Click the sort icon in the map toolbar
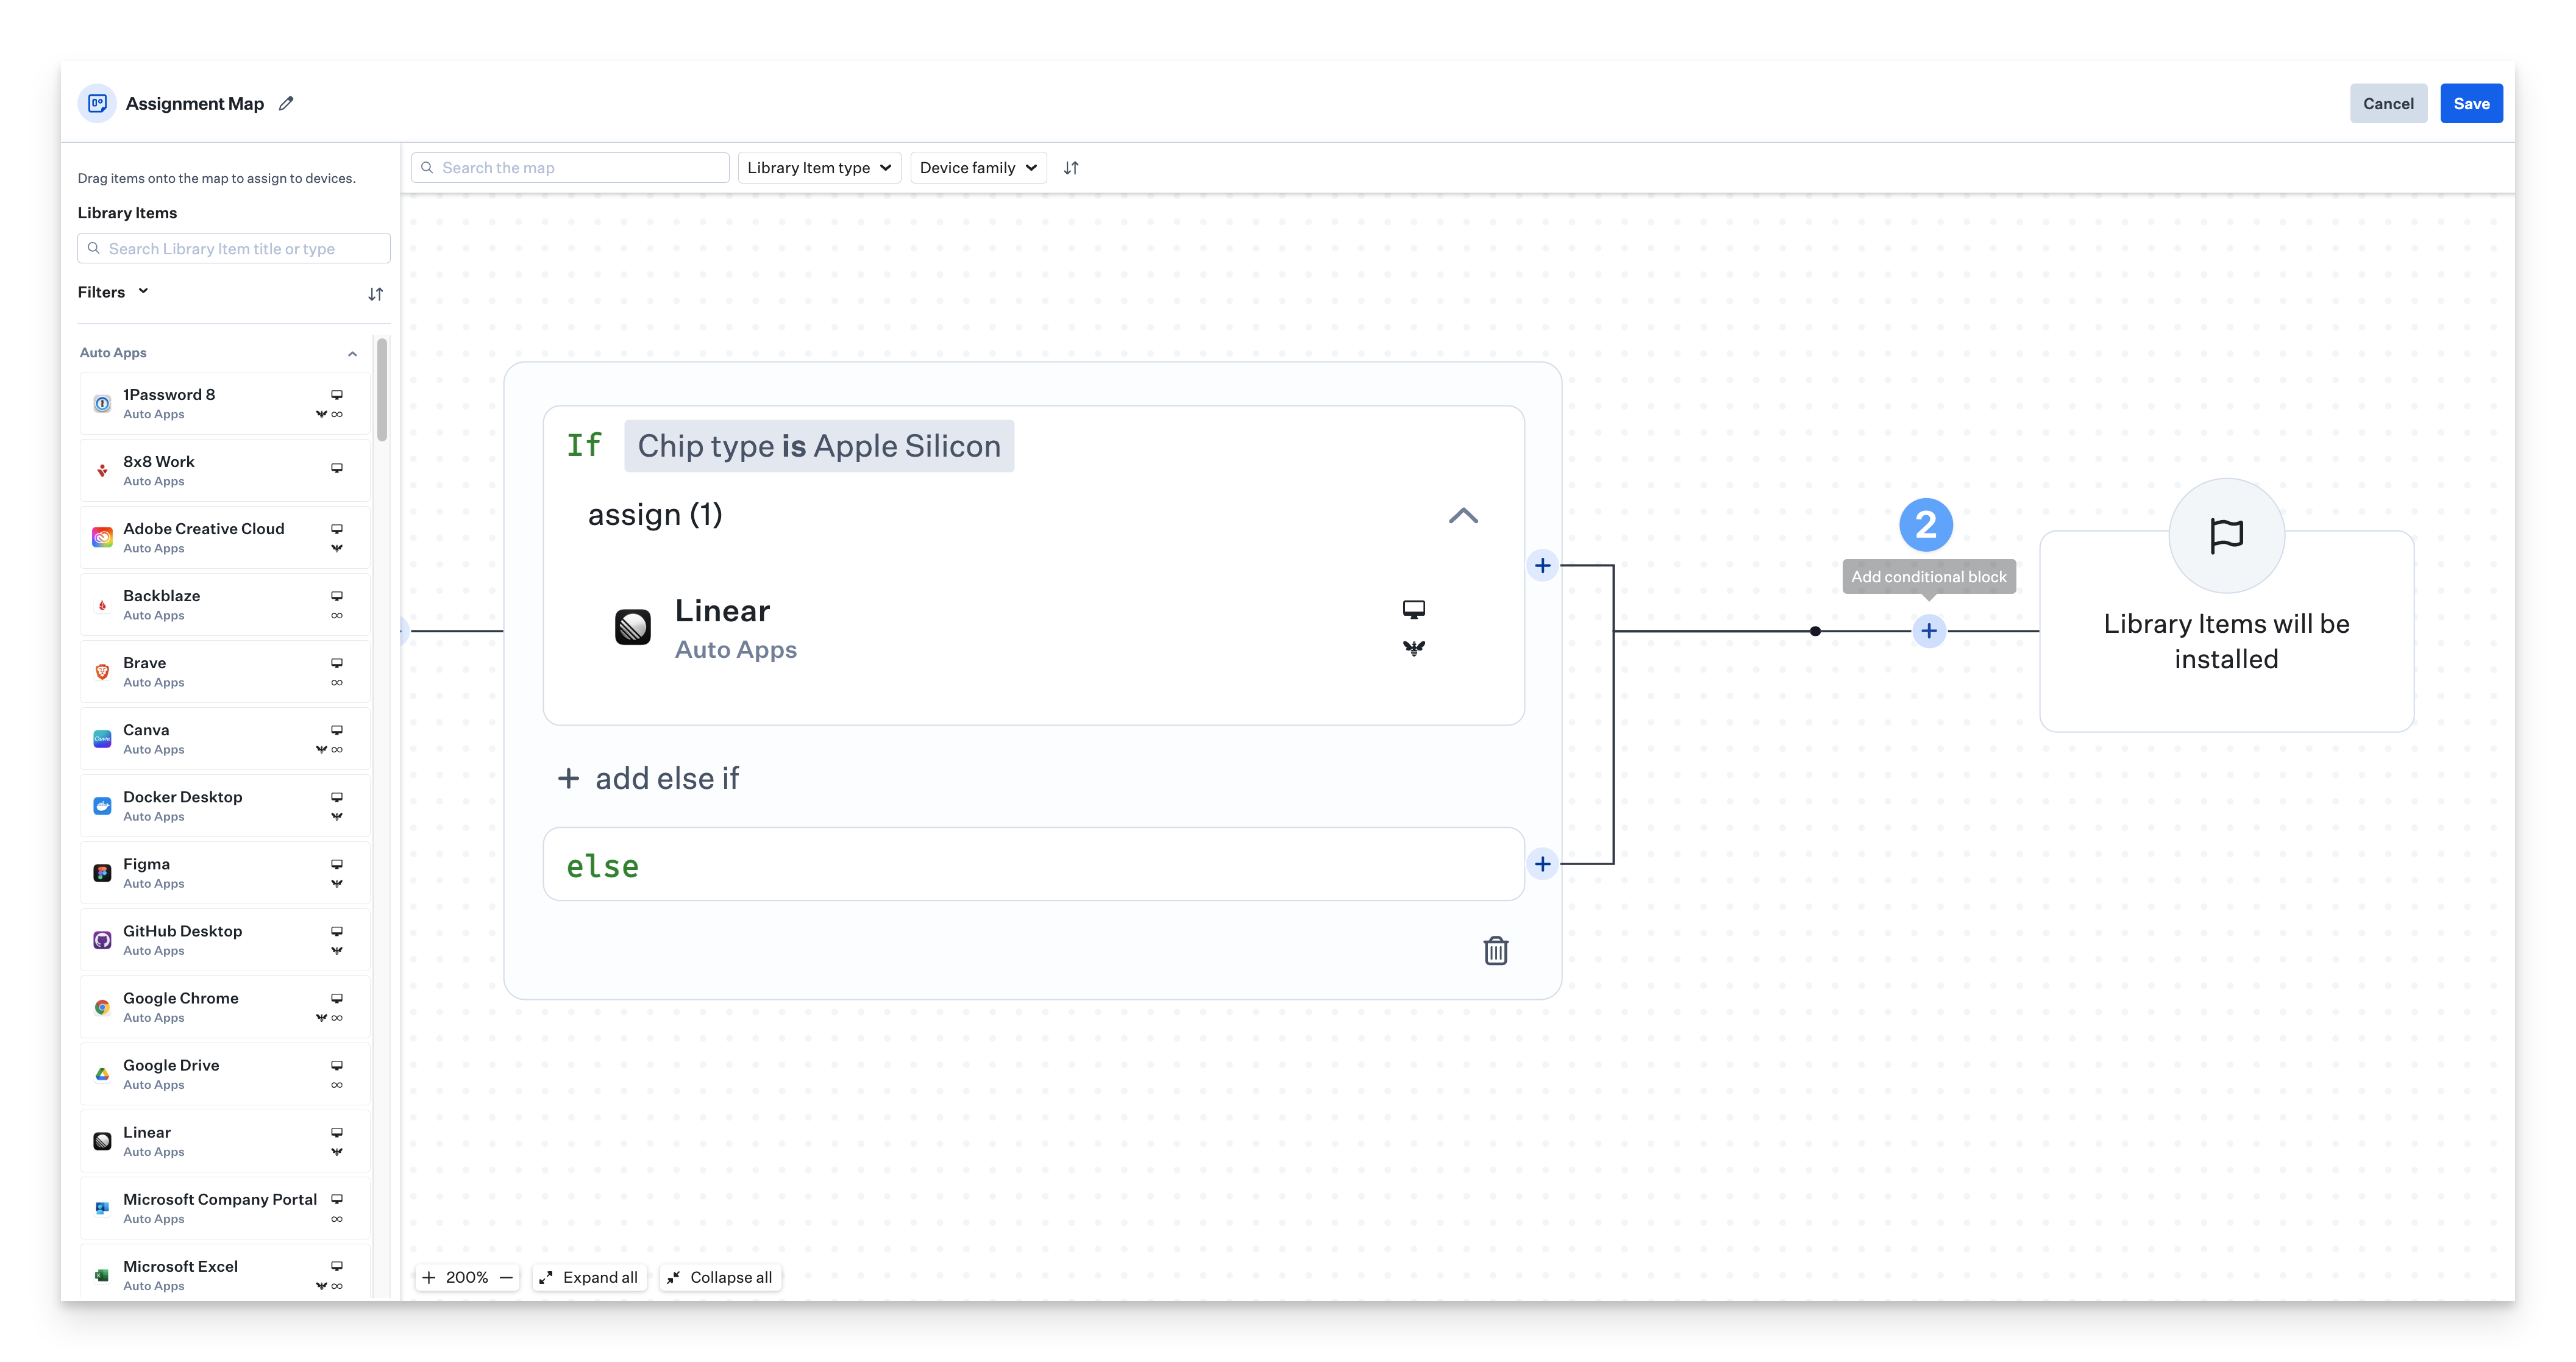This screenshot has width=2576, height=1362. point(1071,168)
